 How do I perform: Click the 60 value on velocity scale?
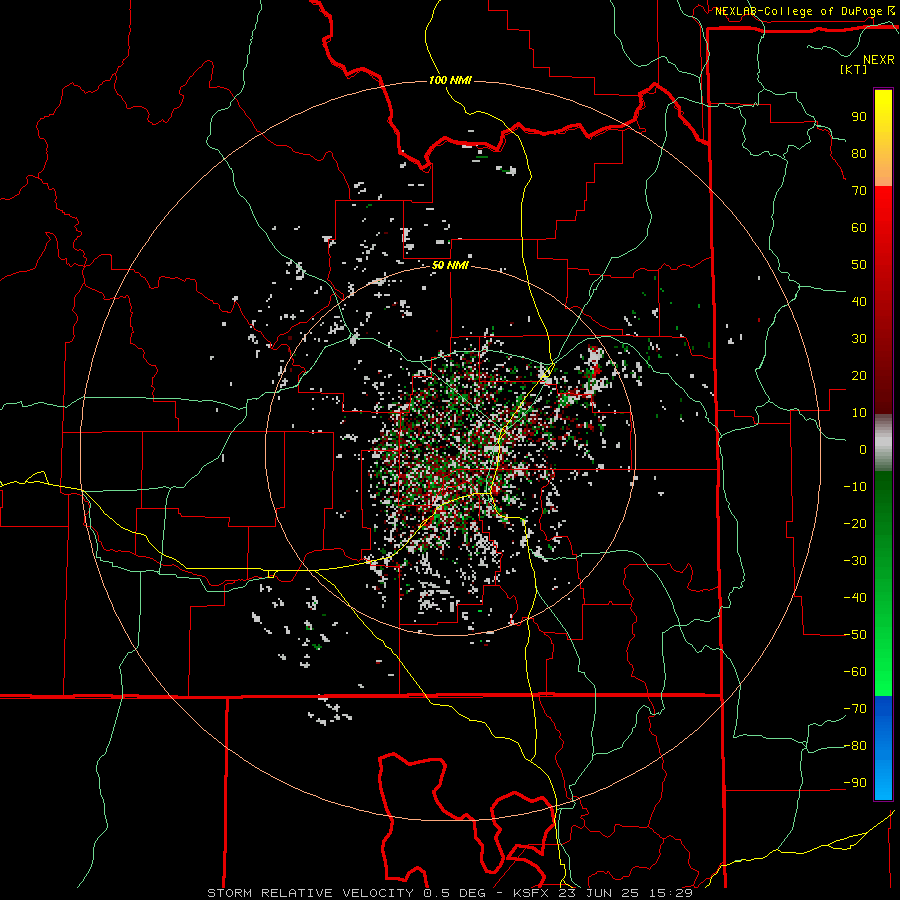859,227
